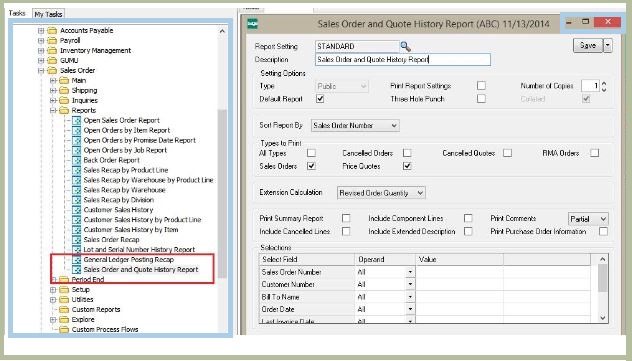Click the Description input field
Viewport: 632px width, 361px height.
tap(403, 60)
